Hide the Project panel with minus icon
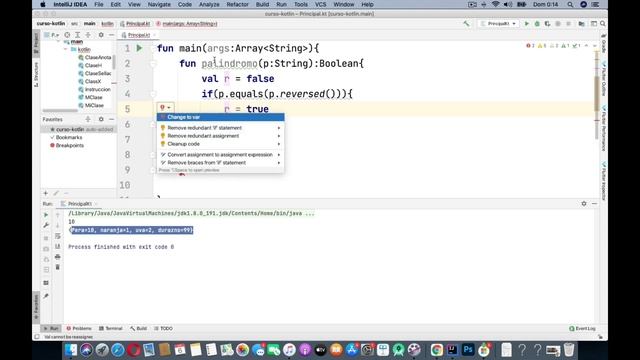The width and height of the screenshot is (640, 360). pos(111,35)
